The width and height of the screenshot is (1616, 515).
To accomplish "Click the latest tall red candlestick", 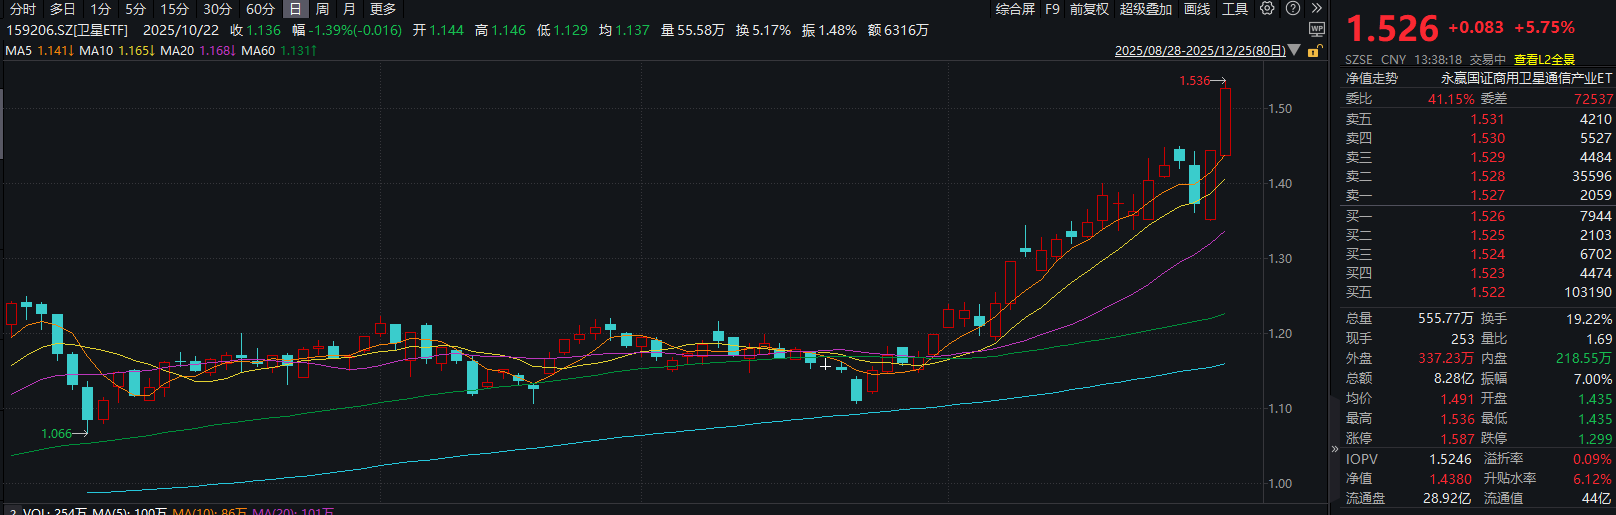I will click(1225, 121).
